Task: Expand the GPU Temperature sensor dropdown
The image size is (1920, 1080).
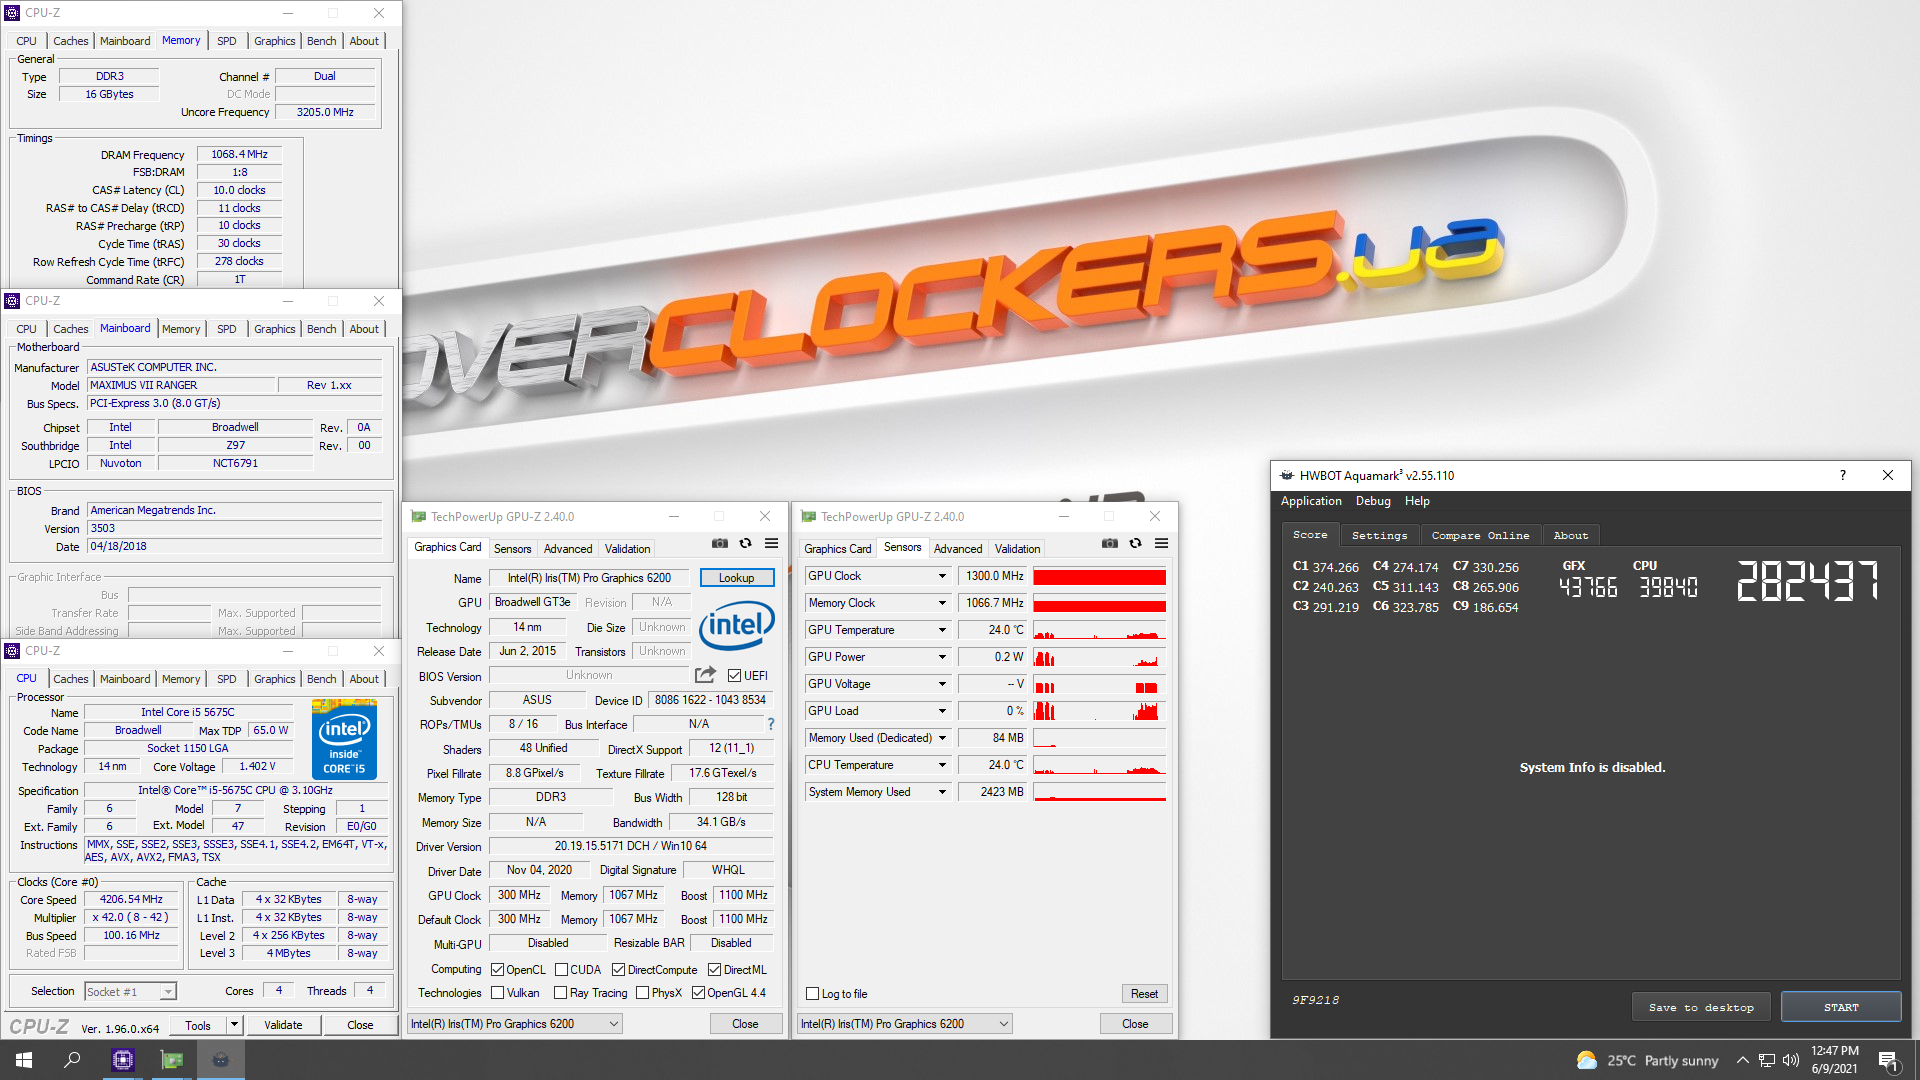Action: 942,630
